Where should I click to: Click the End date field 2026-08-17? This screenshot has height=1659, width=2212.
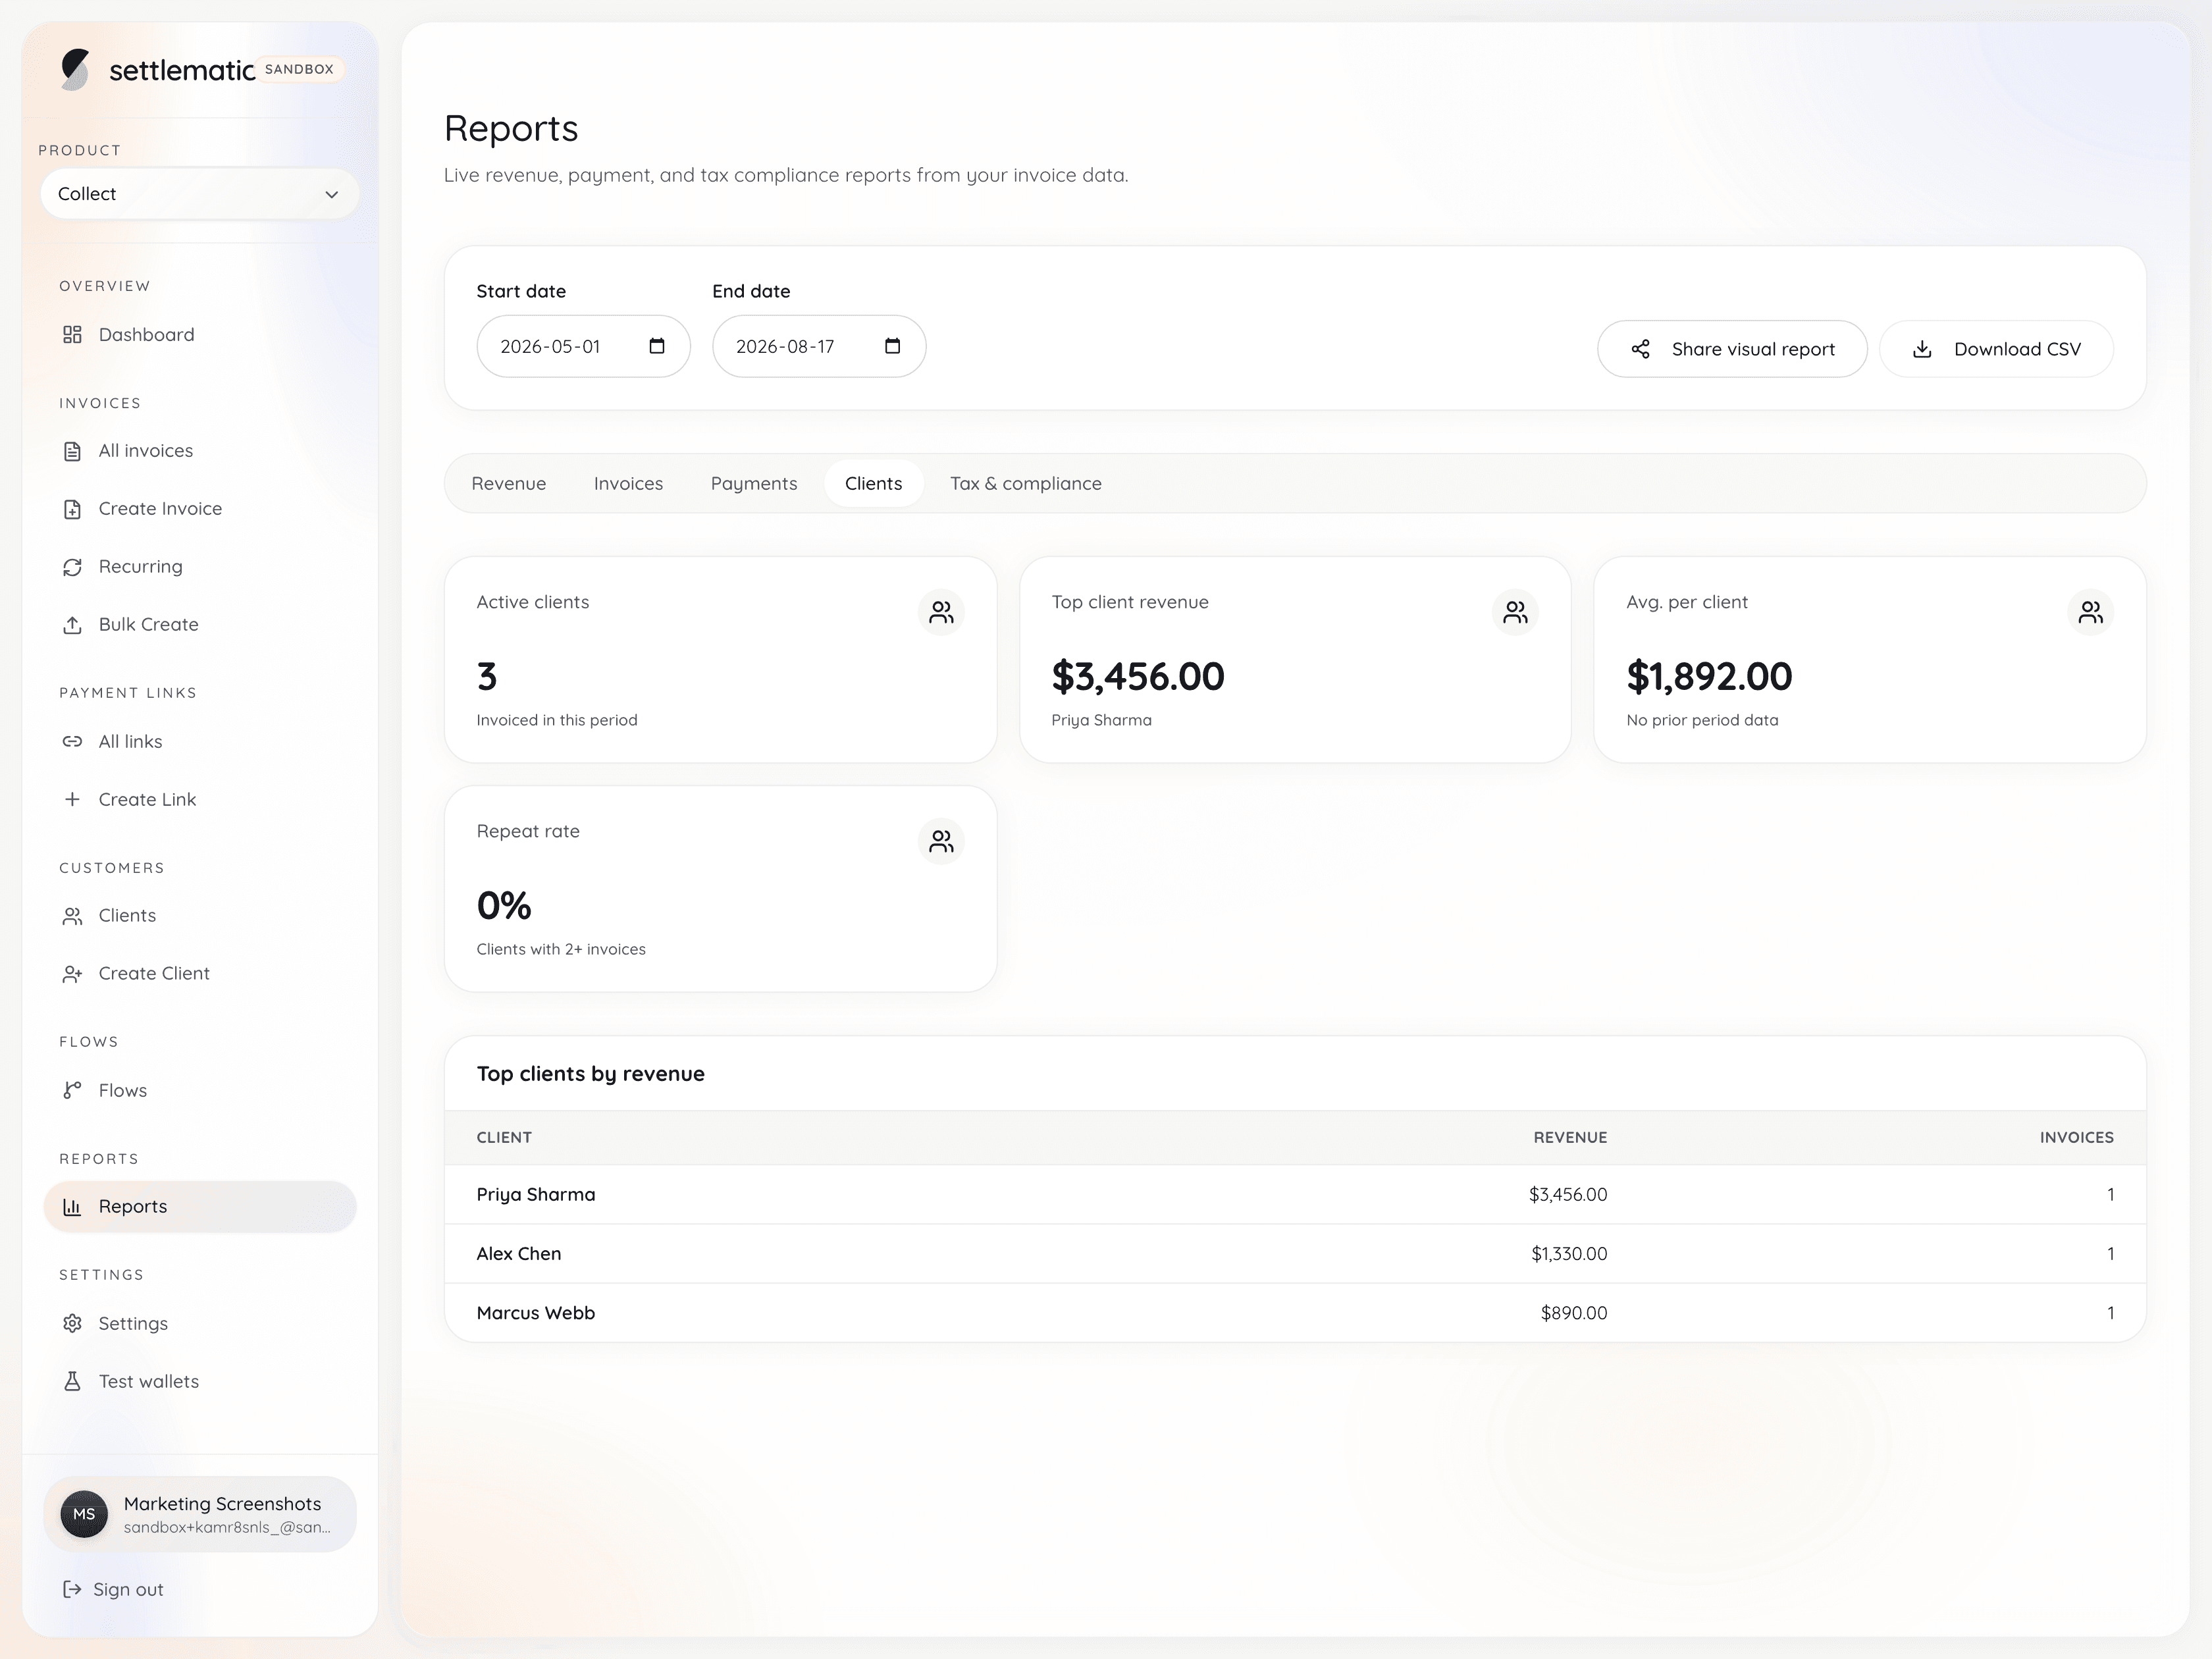pos(819,346)
